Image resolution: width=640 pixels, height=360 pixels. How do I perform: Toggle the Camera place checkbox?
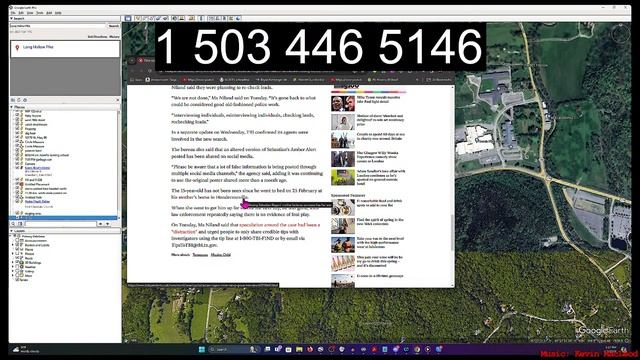[x=17, y=164]
